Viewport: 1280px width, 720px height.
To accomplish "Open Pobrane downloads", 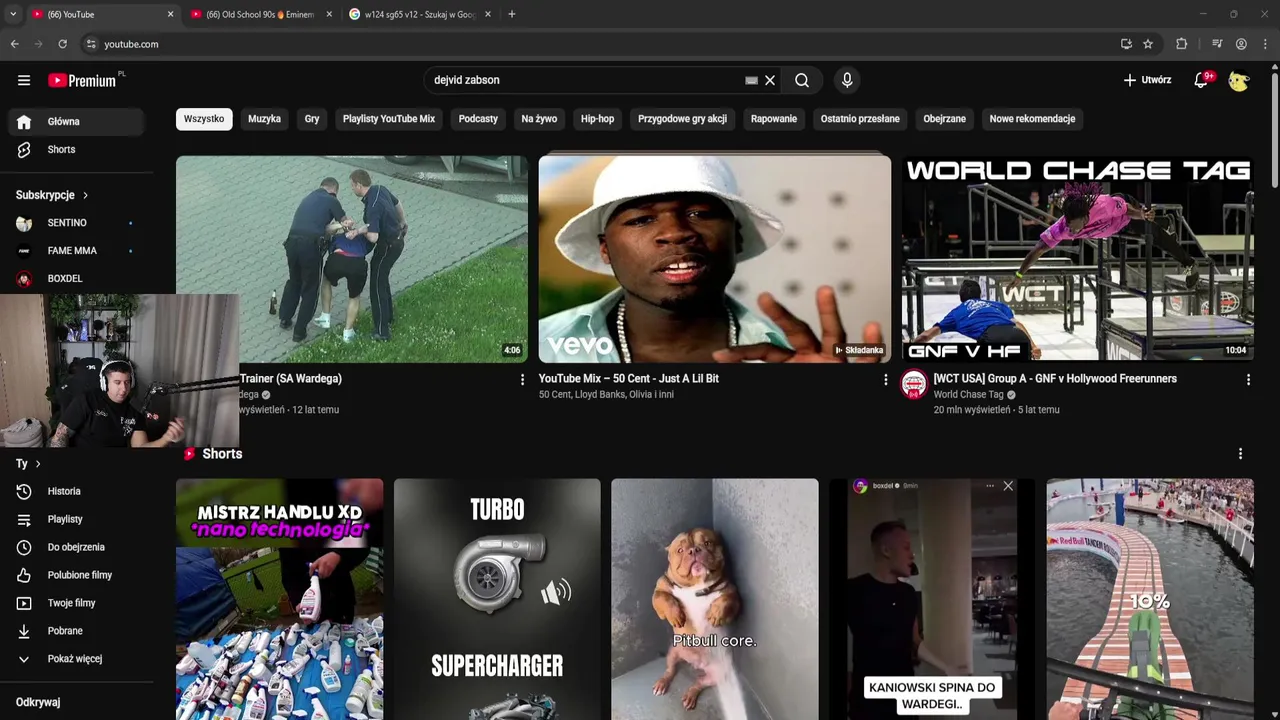I will click(x=77, y=631).
